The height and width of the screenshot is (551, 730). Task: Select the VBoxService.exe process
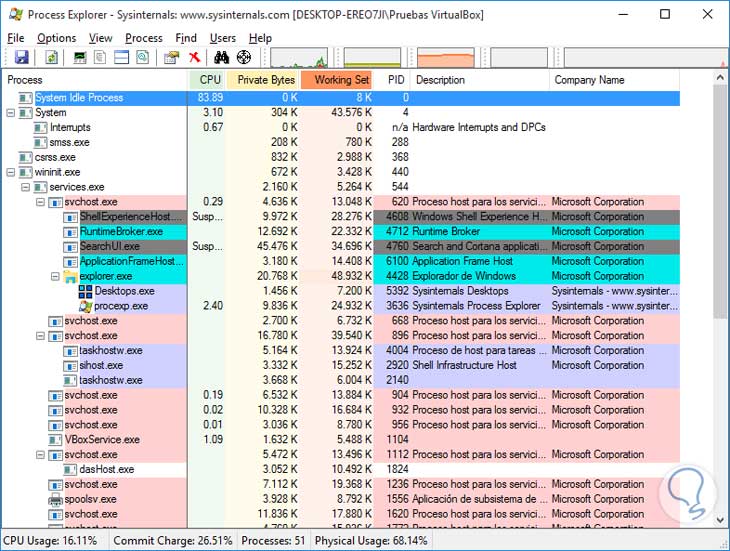[341, 440]
